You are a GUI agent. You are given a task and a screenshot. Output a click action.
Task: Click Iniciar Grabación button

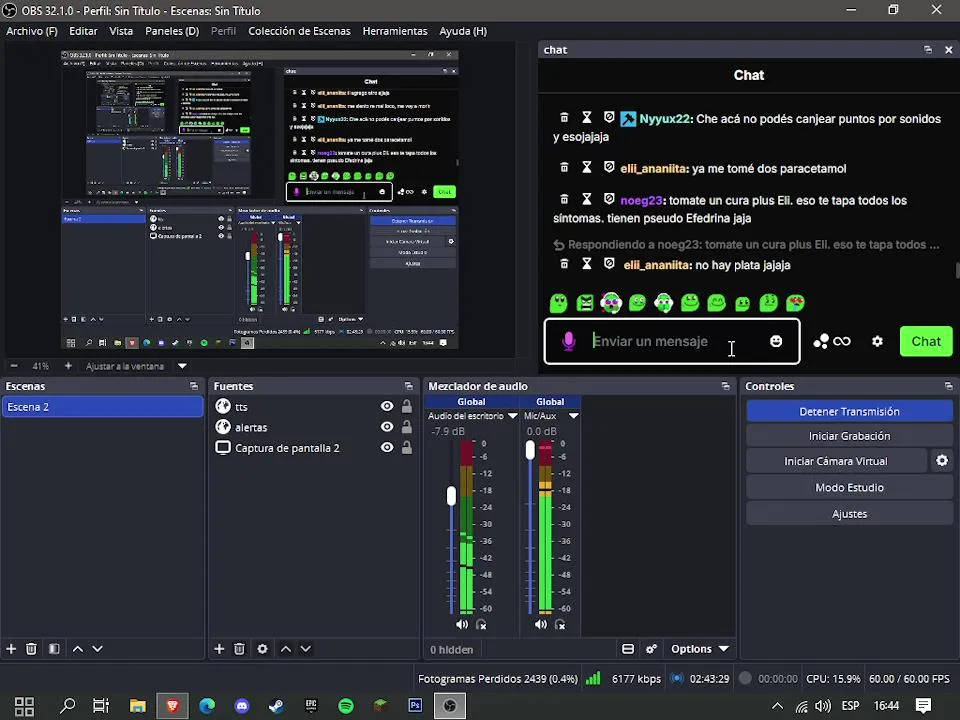coord(849,436)
